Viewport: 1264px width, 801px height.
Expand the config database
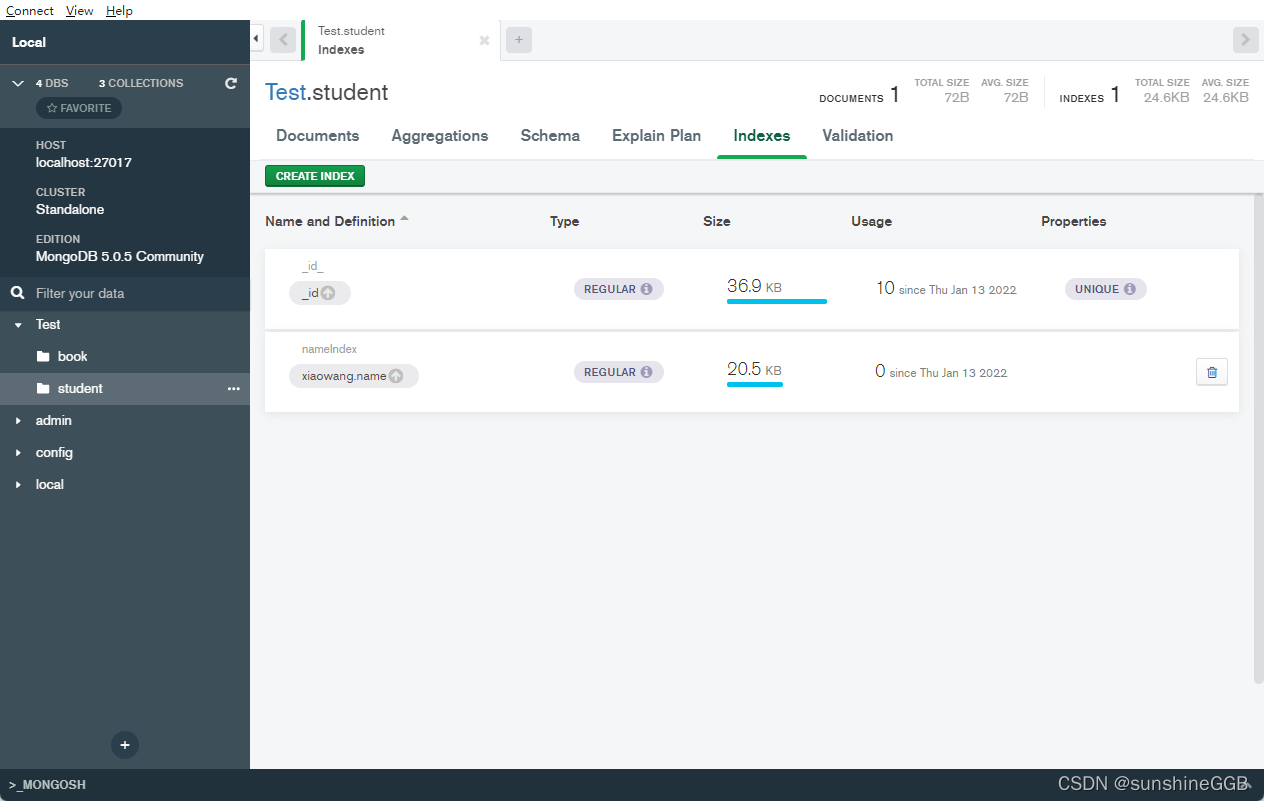(x=18, y=453)
